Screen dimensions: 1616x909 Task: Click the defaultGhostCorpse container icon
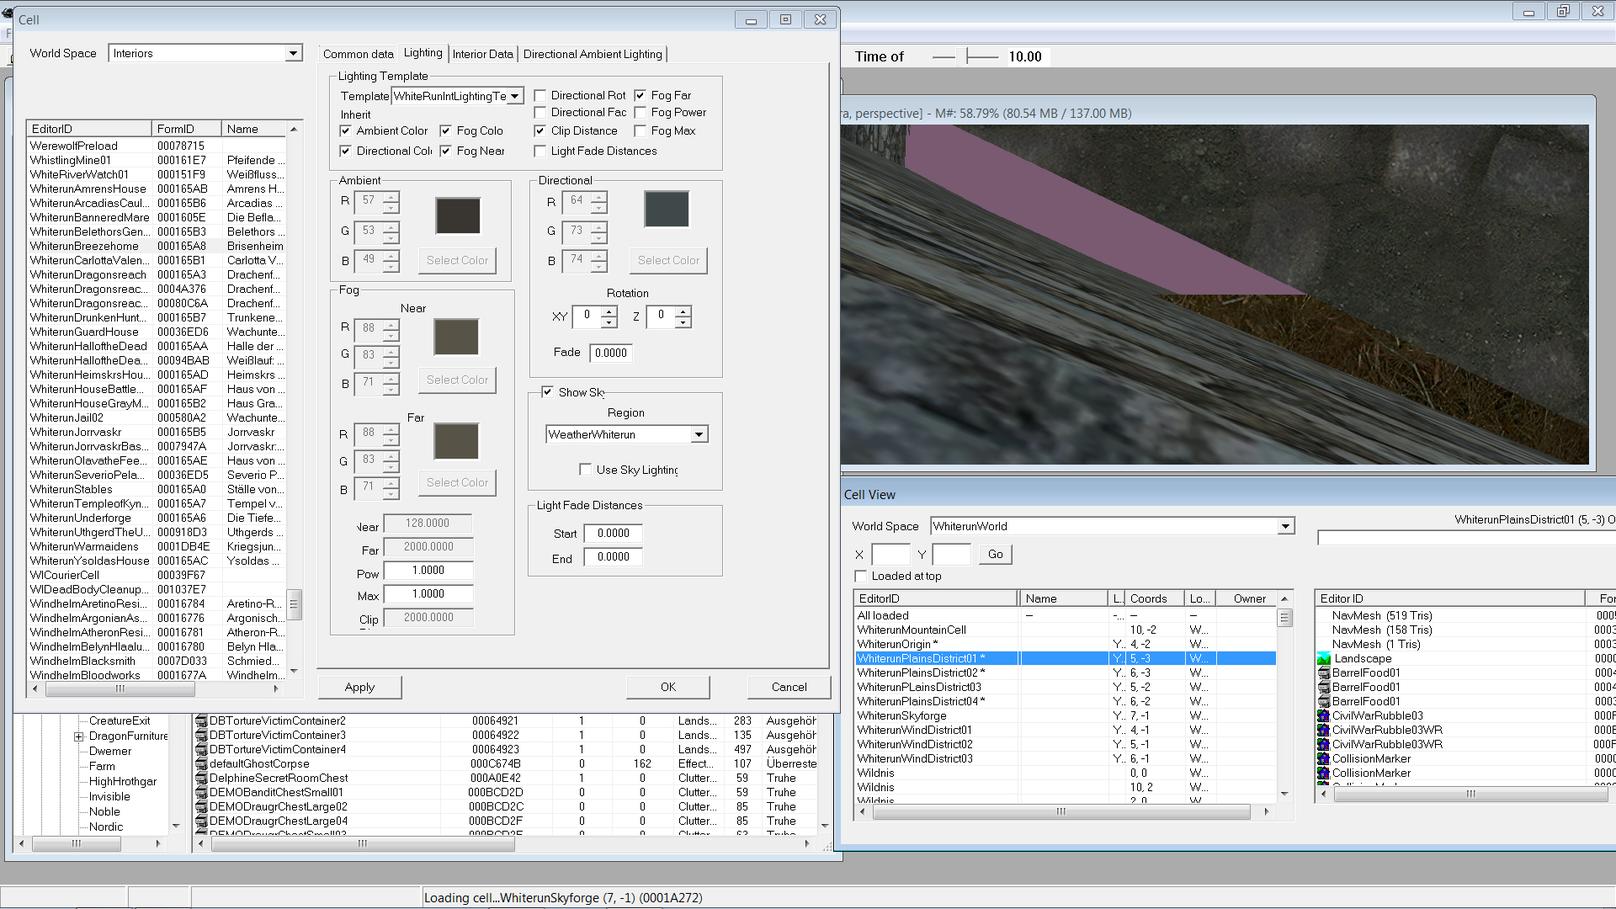[x=201, y=764]
